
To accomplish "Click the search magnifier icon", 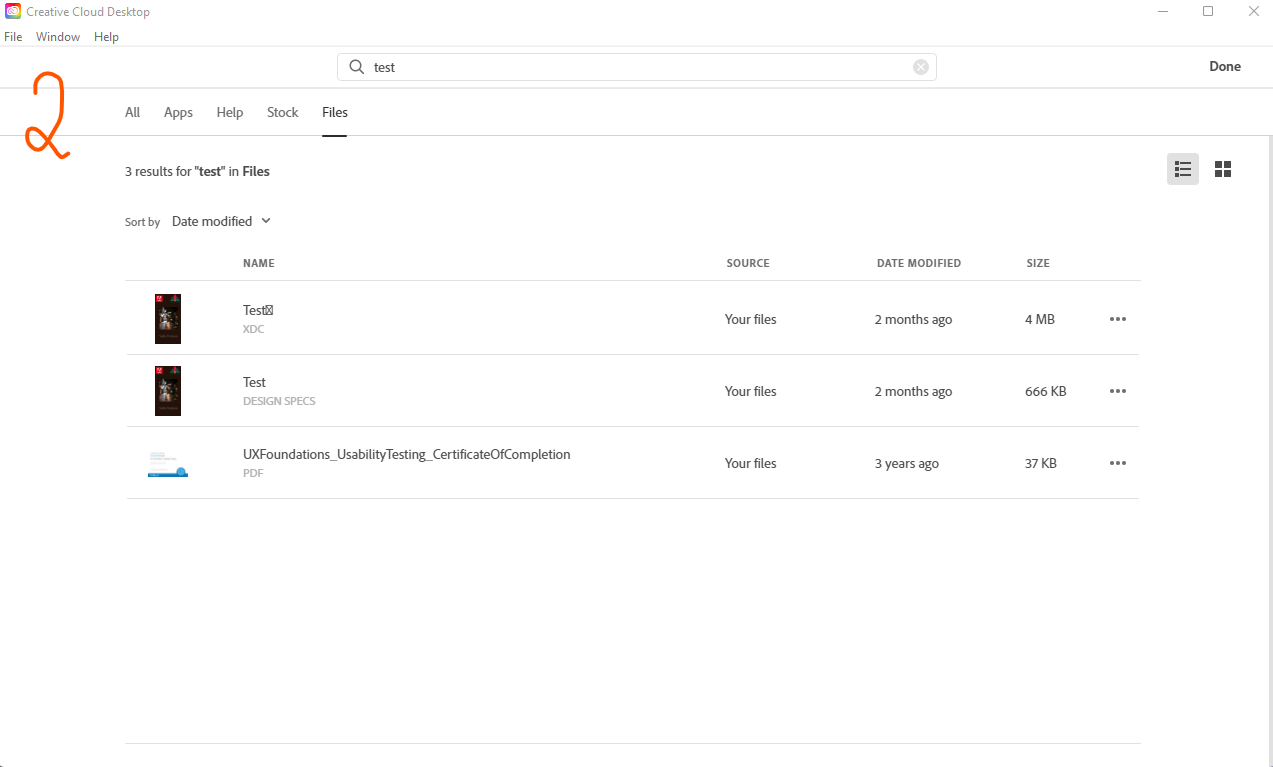I will tap(357, 66).
